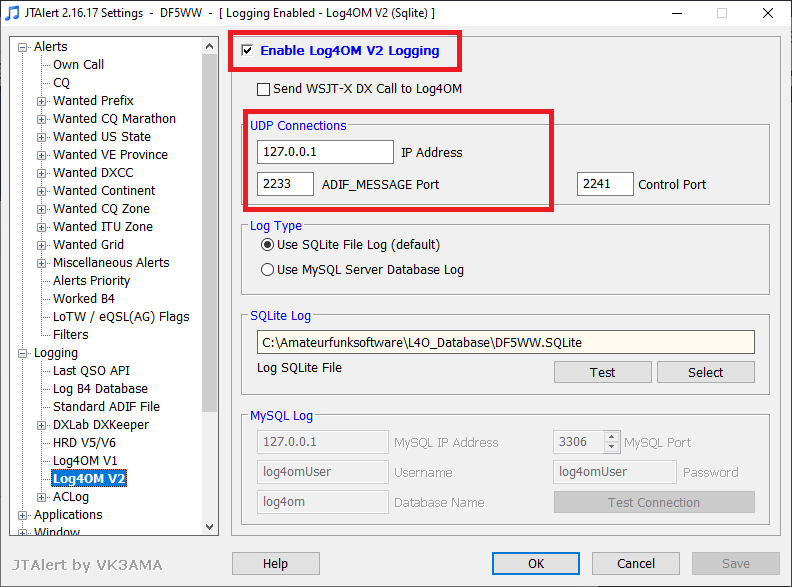The width and height of the screenshot is (792, 587).
Task: Open Filters settings page
Action: click(x=70, y=335)
